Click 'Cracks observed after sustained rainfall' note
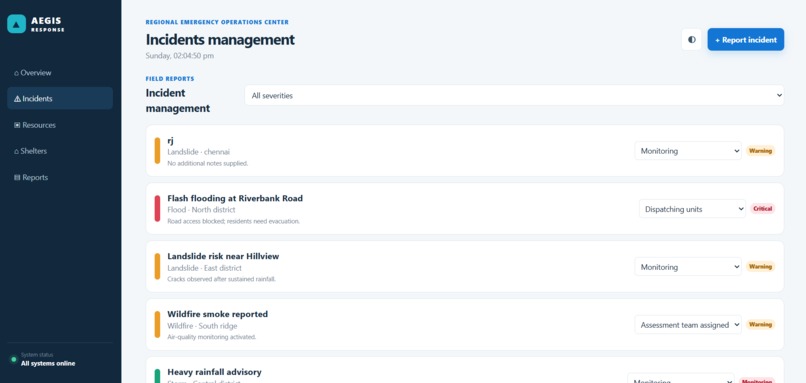This screenshot has width=806, height=383. coord(222,279)
